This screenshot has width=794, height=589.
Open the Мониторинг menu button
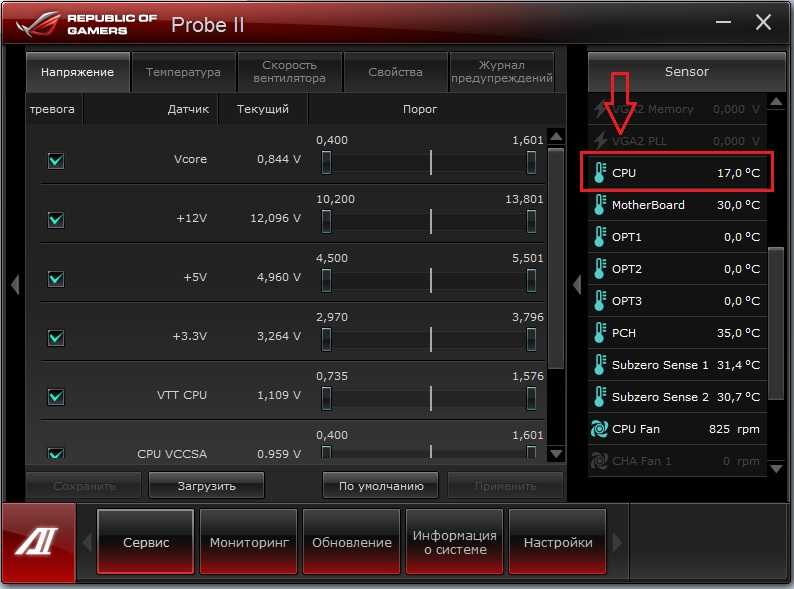[249, 542]
